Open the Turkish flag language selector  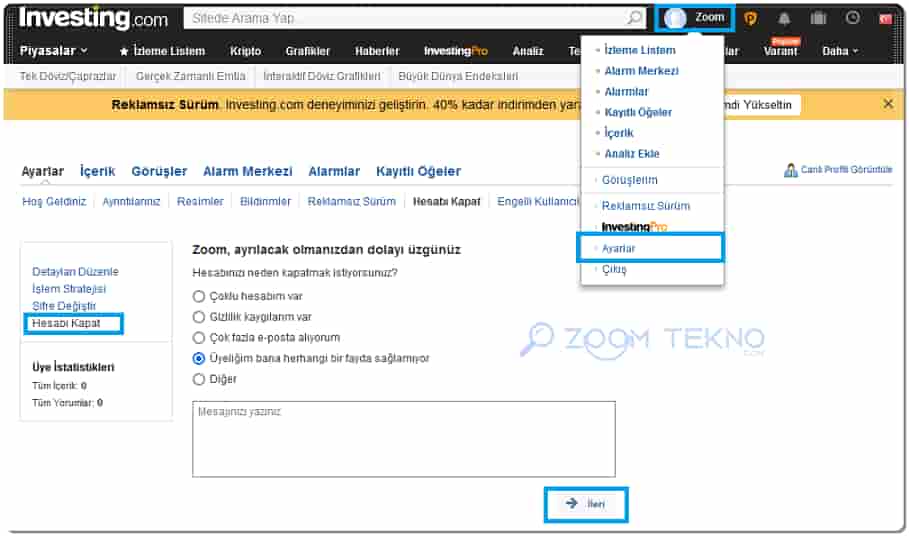click(886, 19)
